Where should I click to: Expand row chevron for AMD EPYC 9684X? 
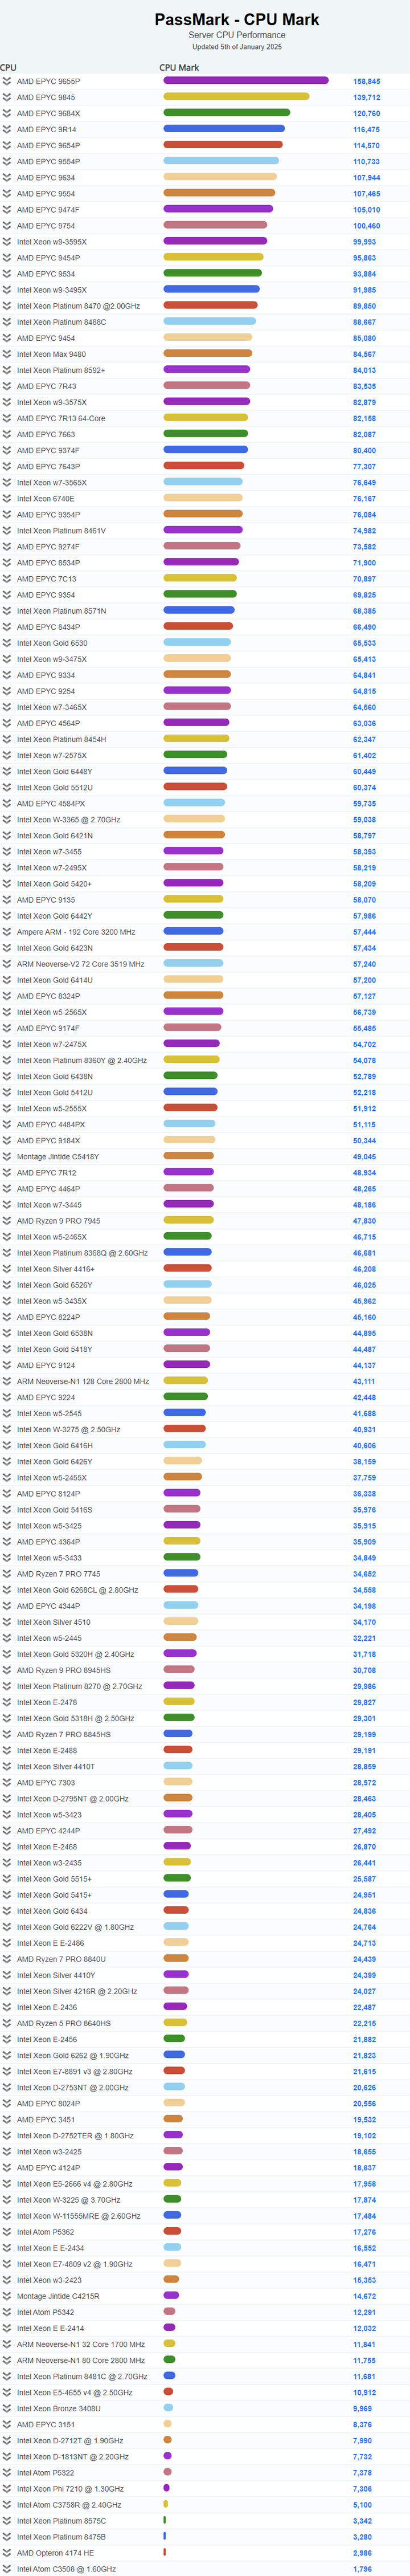7,113
